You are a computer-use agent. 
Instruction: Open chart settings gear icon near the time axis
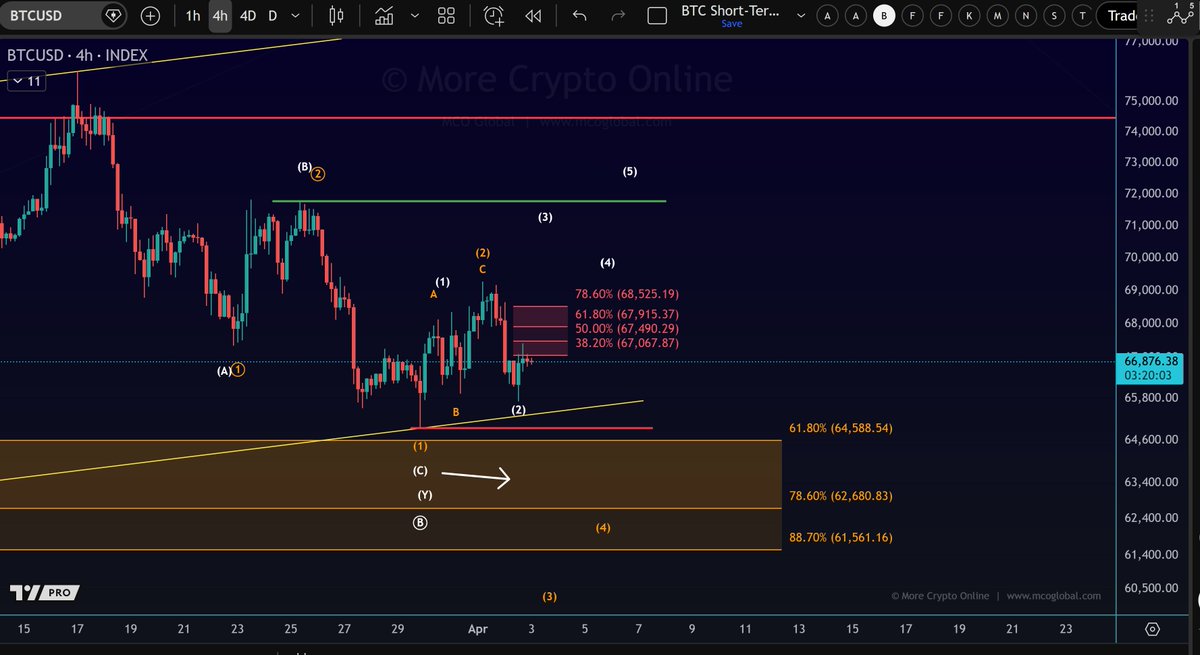click(x=1152, y=629)
